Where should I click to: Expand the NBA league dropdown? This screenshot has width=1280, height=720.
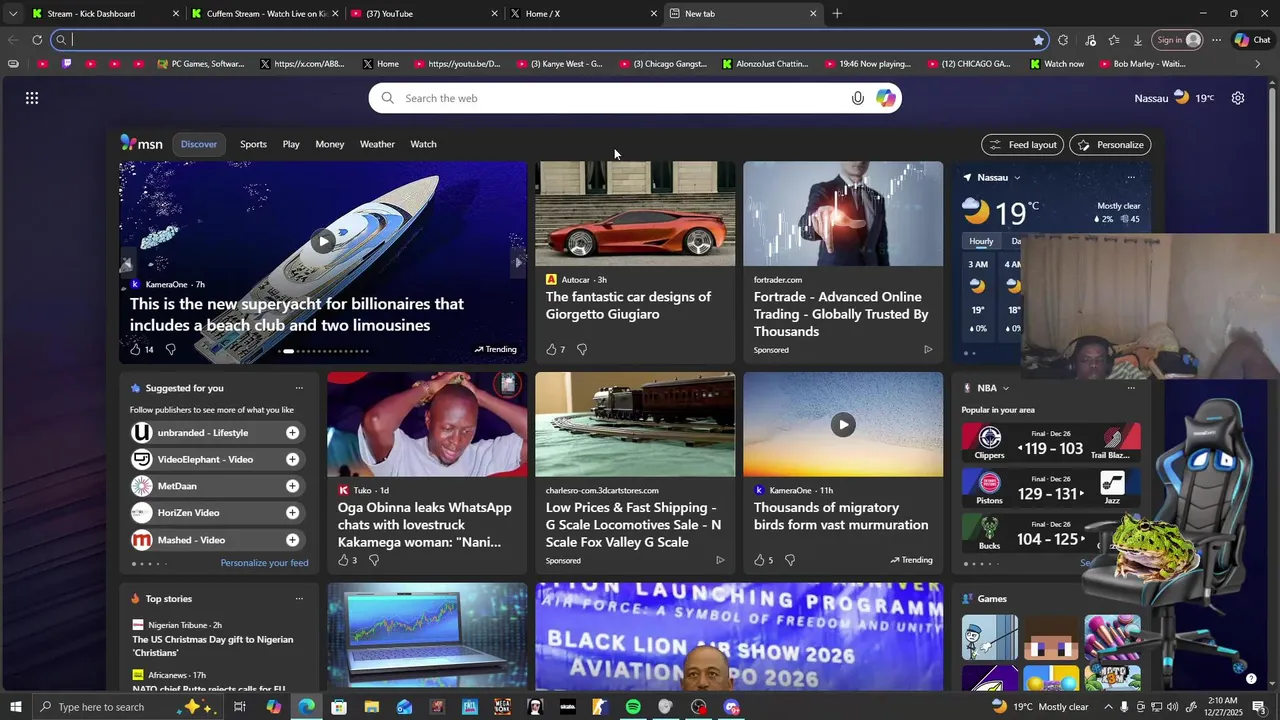point(1006,388)
